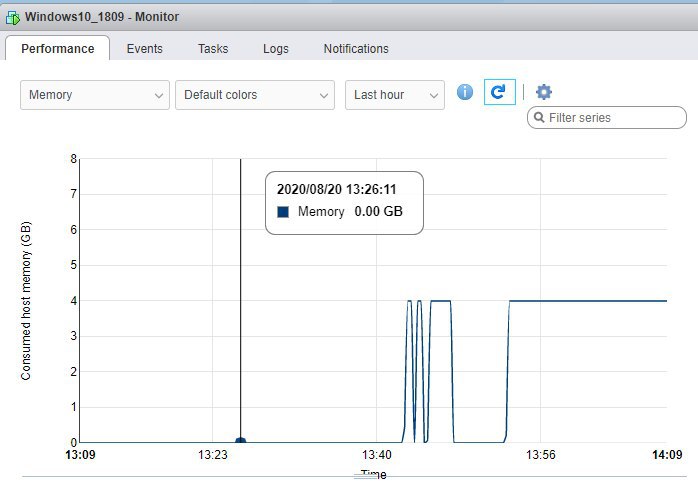Click the Filter series search field
This screenshot has height=487, width=698.
point(607,118)
